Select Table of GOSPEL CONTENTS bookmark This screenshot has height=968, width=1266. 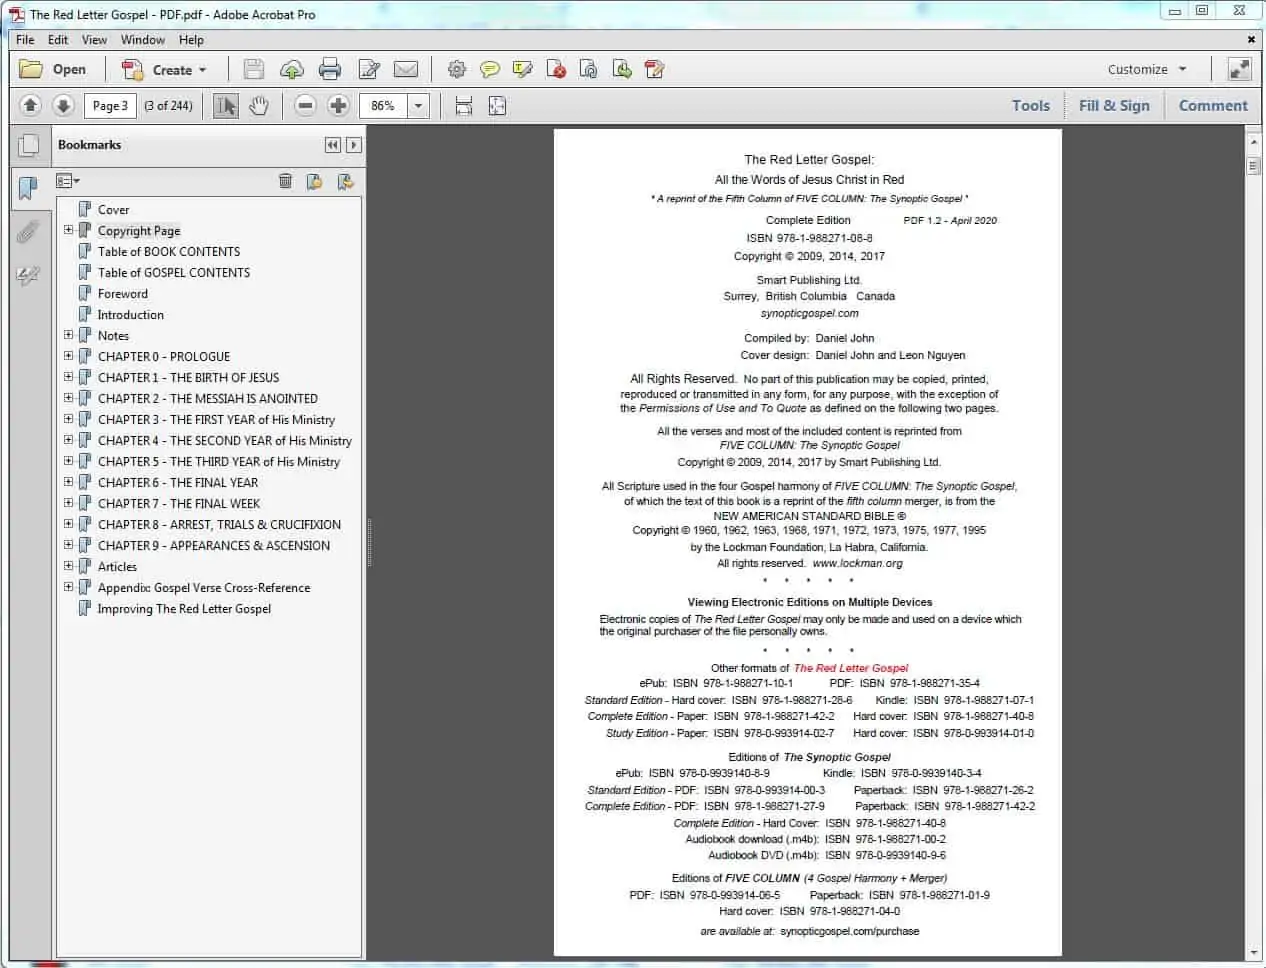pyautogui.click(x=174, y=273)
